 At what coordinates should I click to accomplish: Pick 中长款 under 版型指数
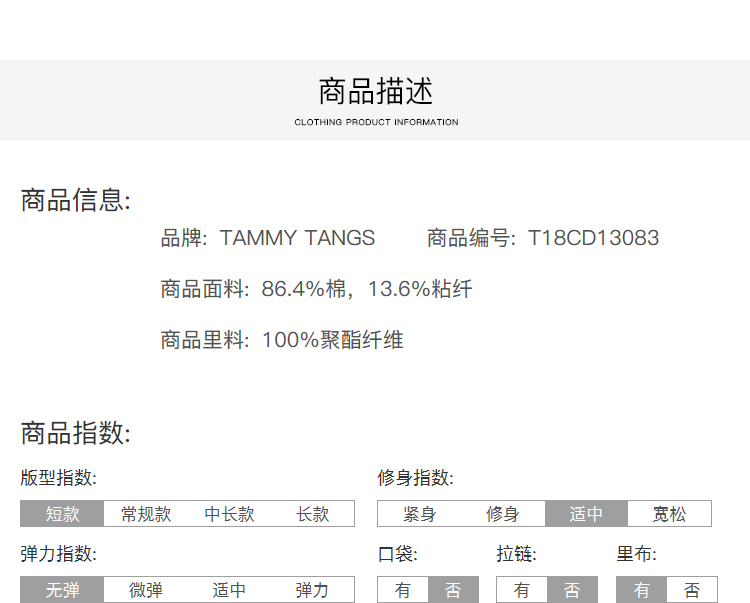229,514
